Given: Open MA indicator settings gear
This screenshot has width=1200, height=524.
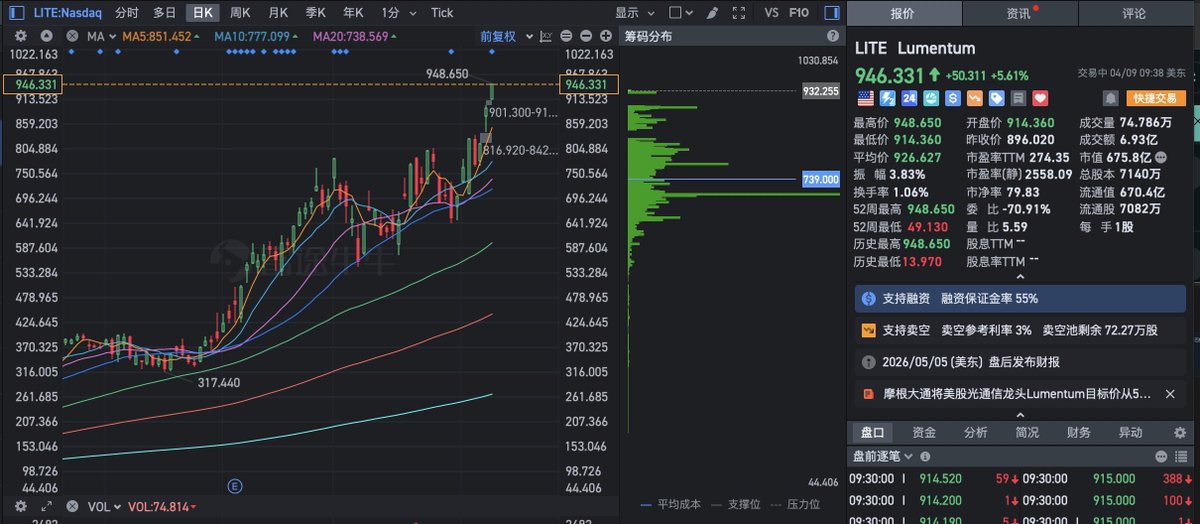Looking at the screenshot, I should [x=20, y=36].
